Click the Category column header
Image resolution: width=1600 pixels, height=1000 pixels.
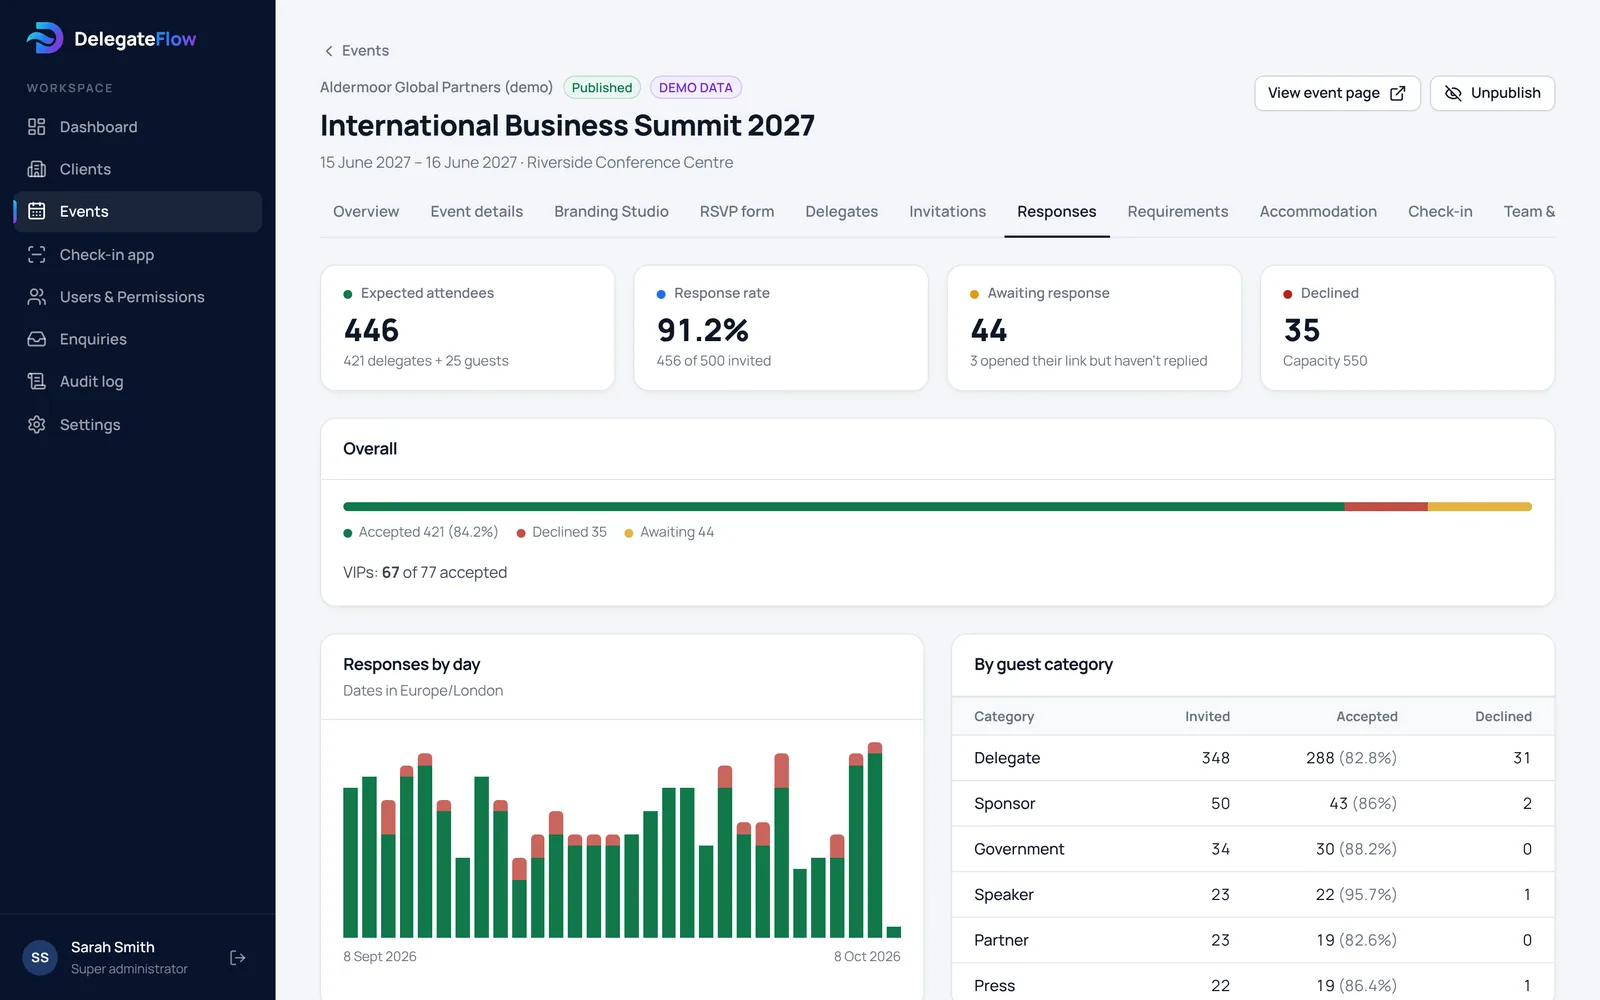coord(1004,717)
